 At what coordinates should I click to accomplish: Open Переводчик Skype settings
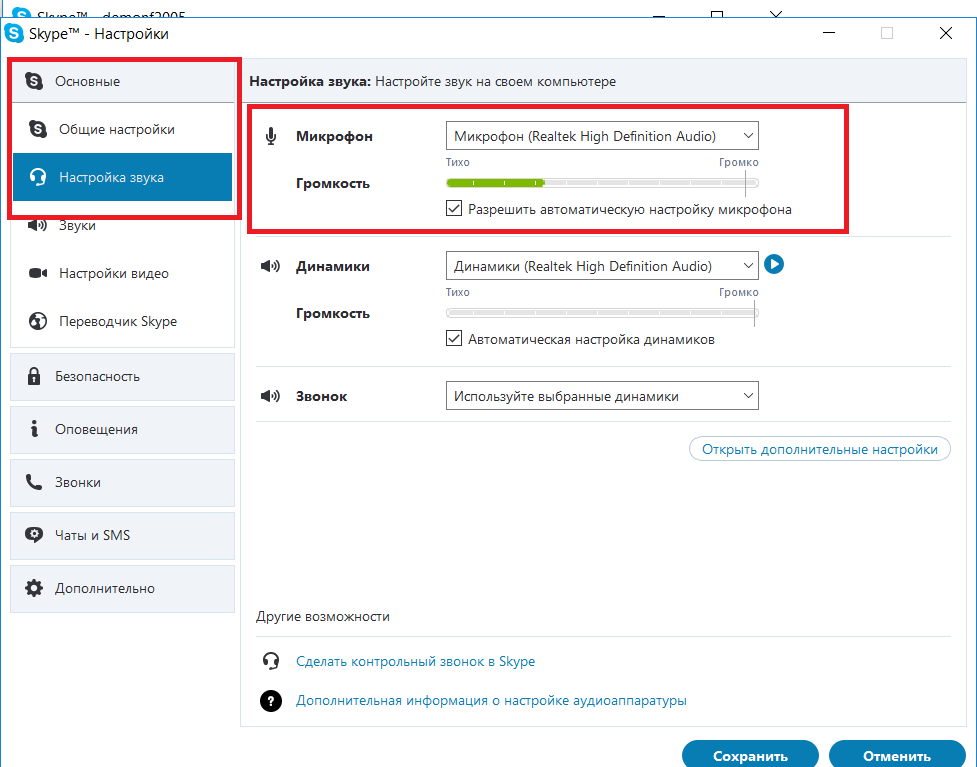click(x=122, y=322)
